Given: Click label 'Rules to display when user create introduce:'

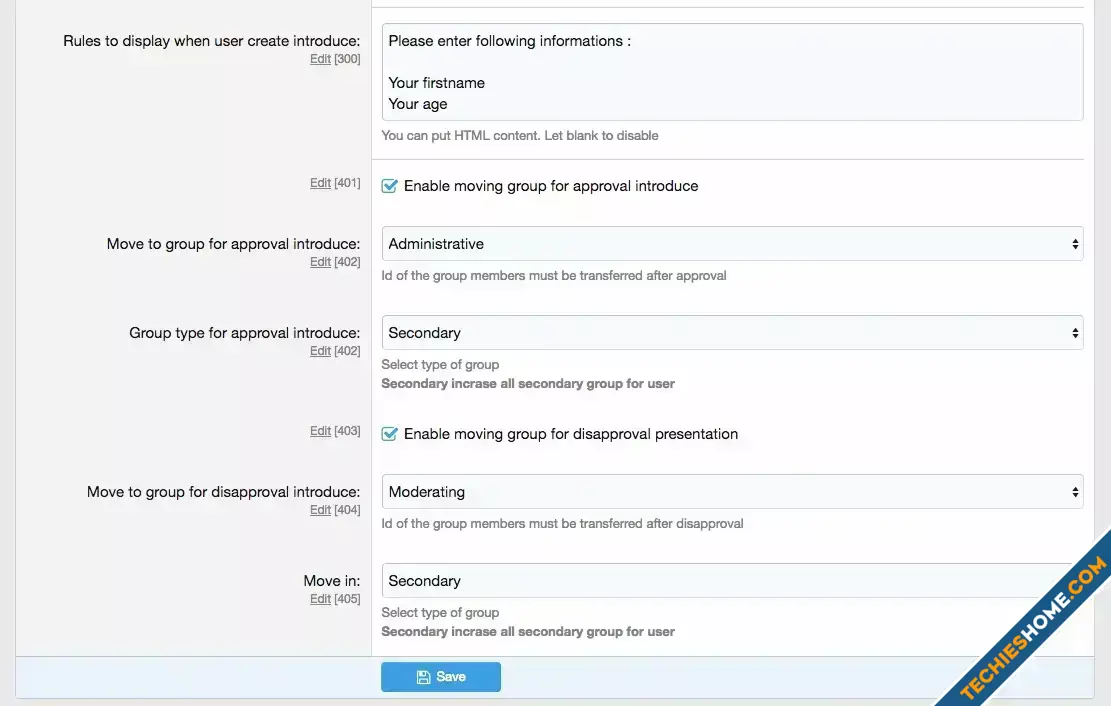Looking at the screenshot, I should coord(211,41).
